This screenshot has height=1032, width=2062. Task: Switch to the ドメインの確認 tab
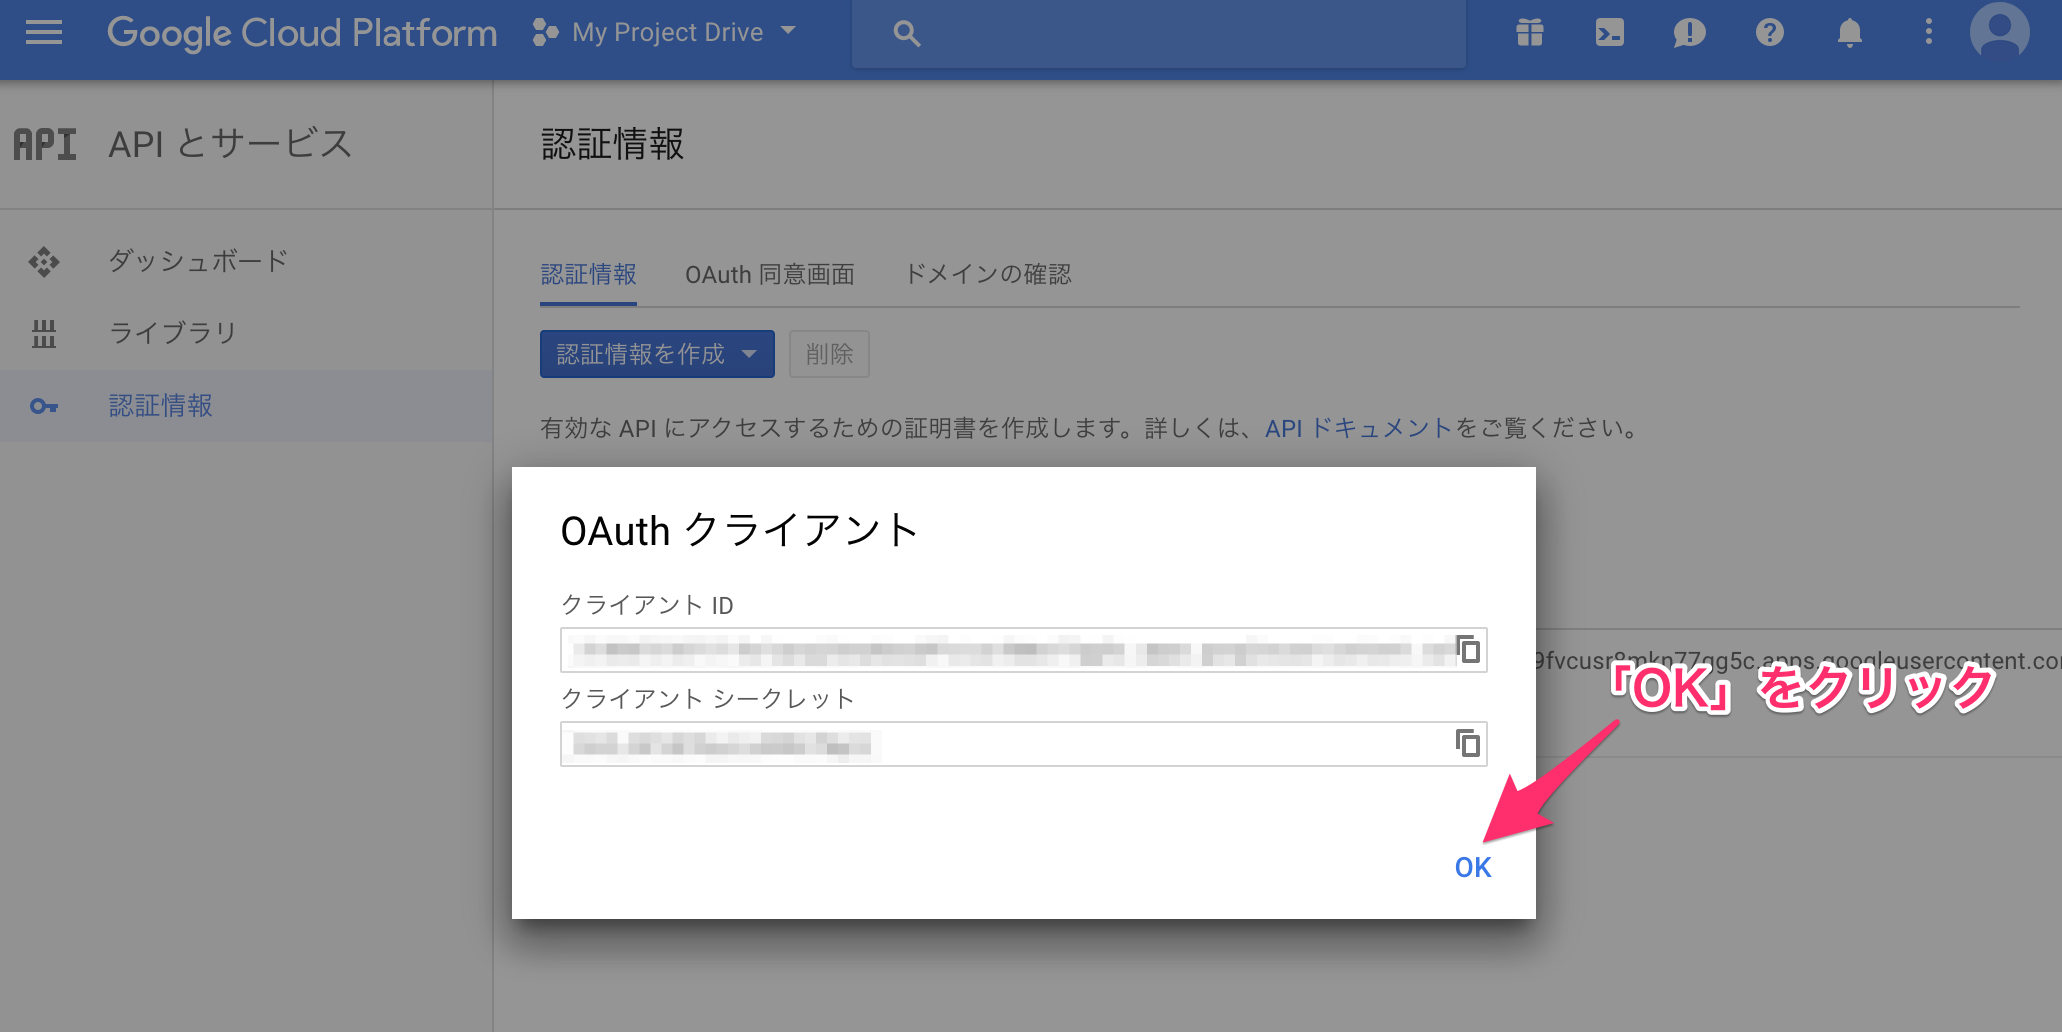(987, 275)
